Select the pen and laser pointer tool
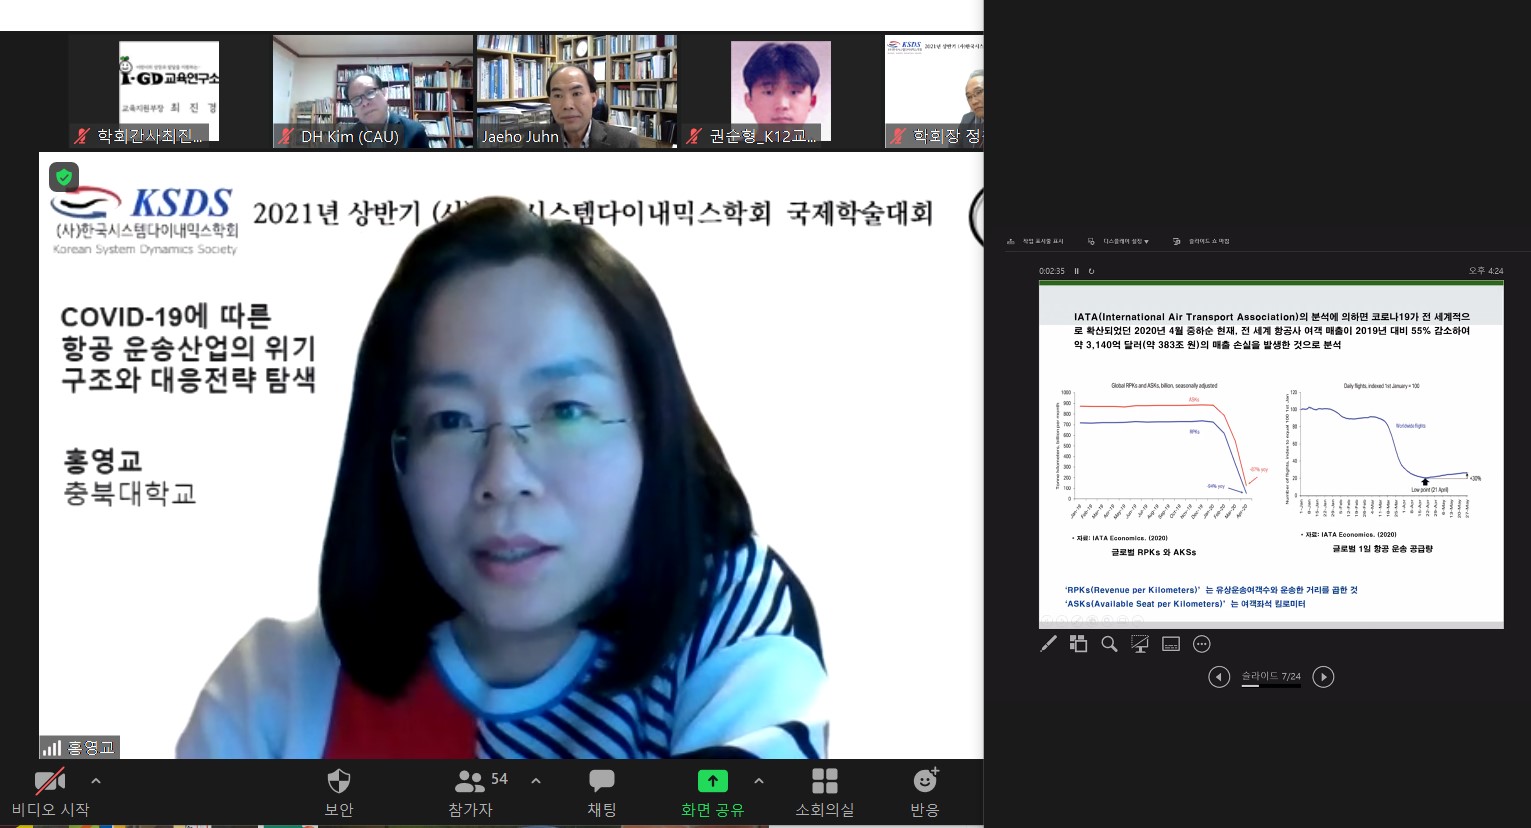 pos(1048,644)
